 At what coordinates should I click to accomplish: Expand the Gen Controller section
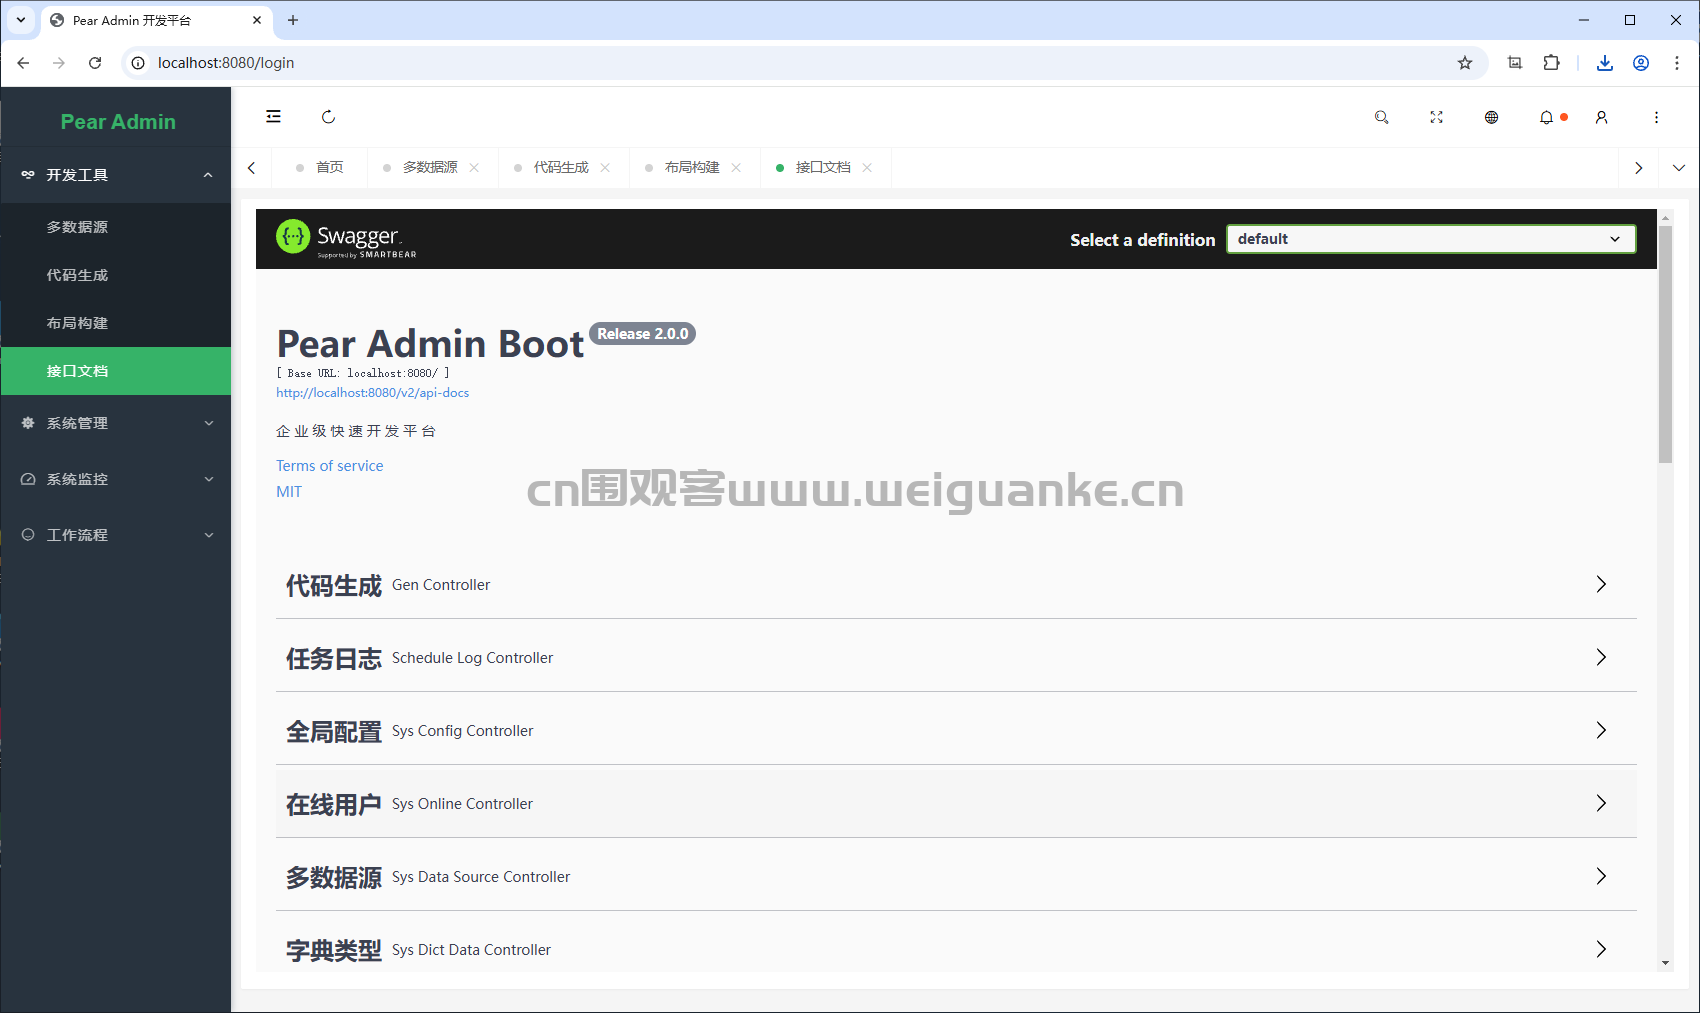[1600, 584]
